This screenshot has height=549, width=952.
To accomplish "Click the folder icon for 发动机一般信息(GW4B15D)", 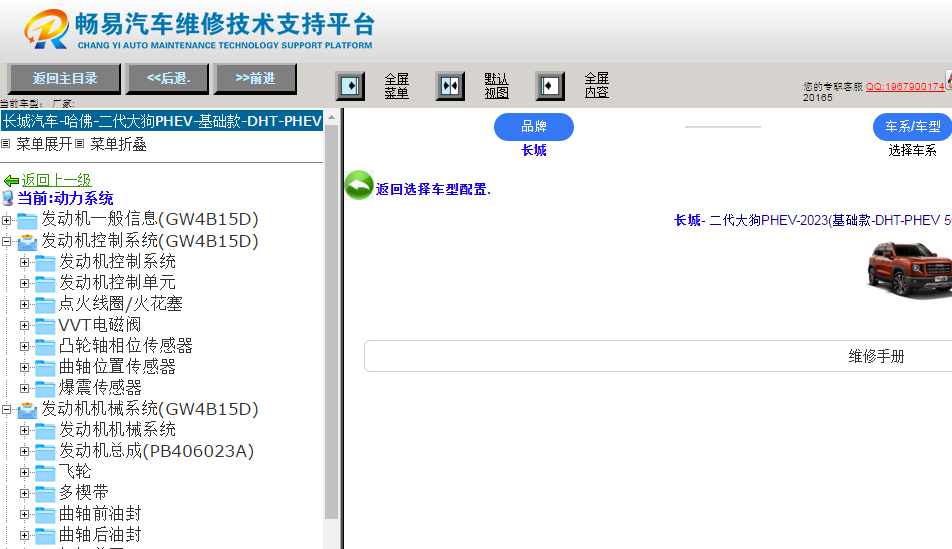I will (x=27, y=220).
